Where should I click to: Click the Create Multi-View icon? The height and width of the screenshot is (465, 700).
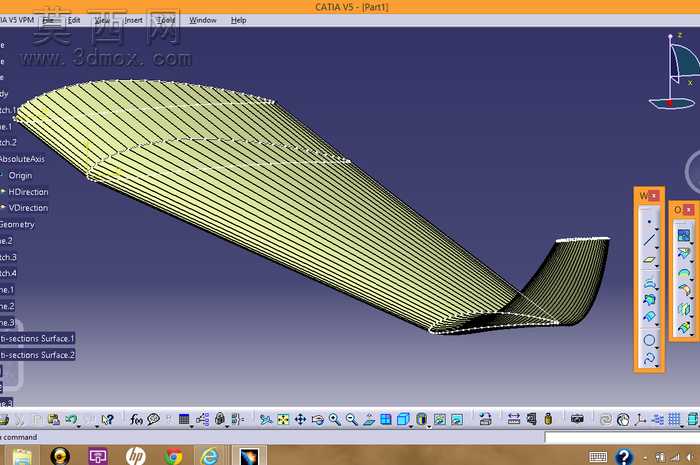click(x=386, y=419)
